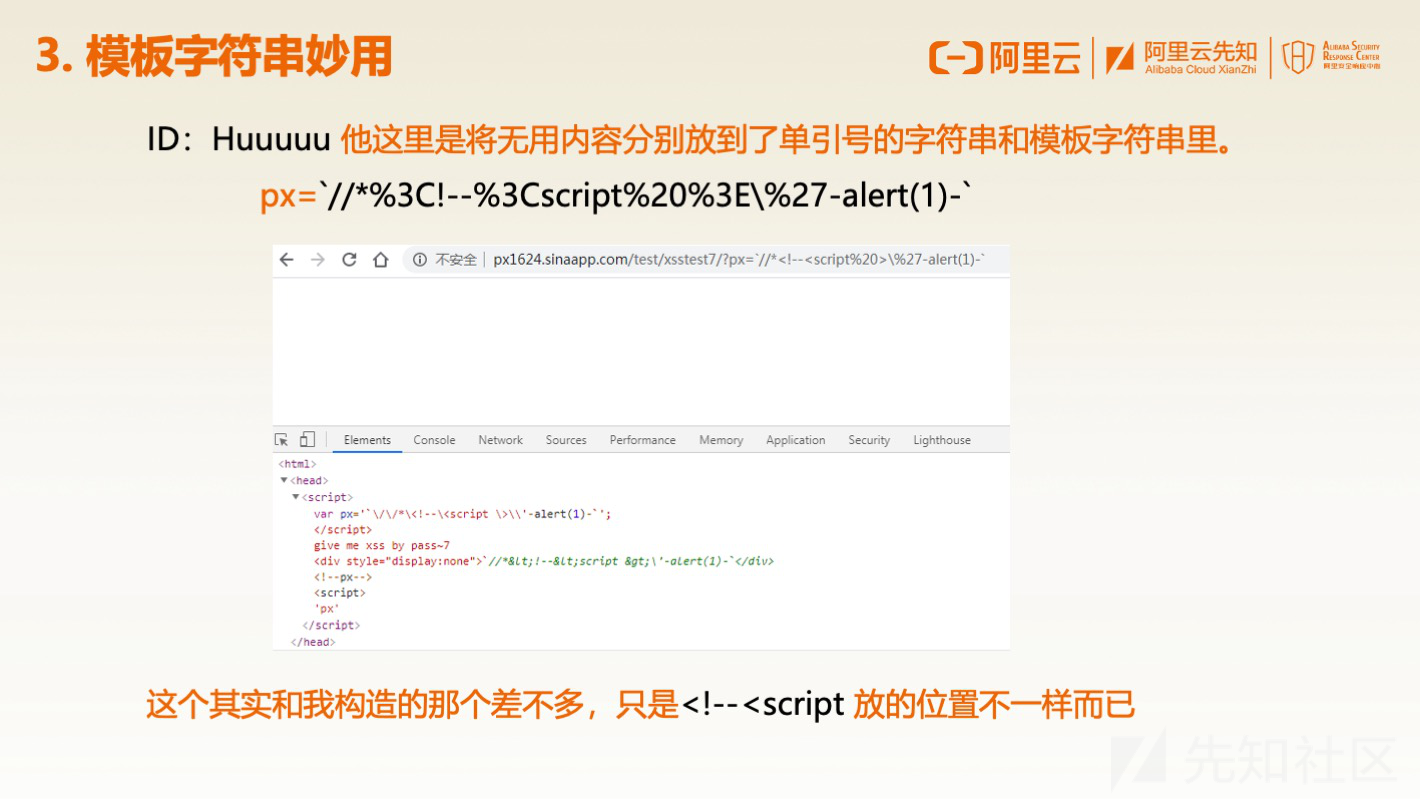Switch to the Sources tab

click(566, 440)
